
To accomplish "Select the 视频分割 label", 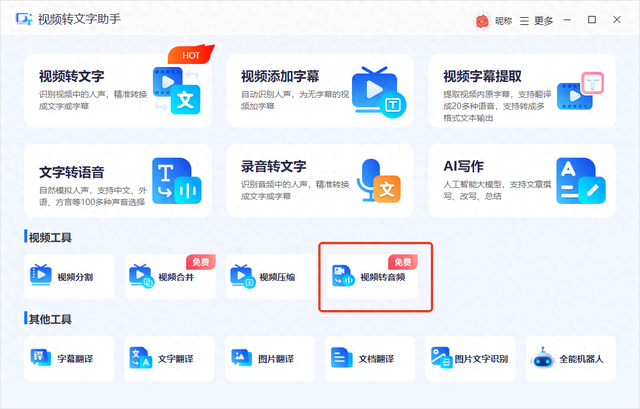I will coord(75,277).
